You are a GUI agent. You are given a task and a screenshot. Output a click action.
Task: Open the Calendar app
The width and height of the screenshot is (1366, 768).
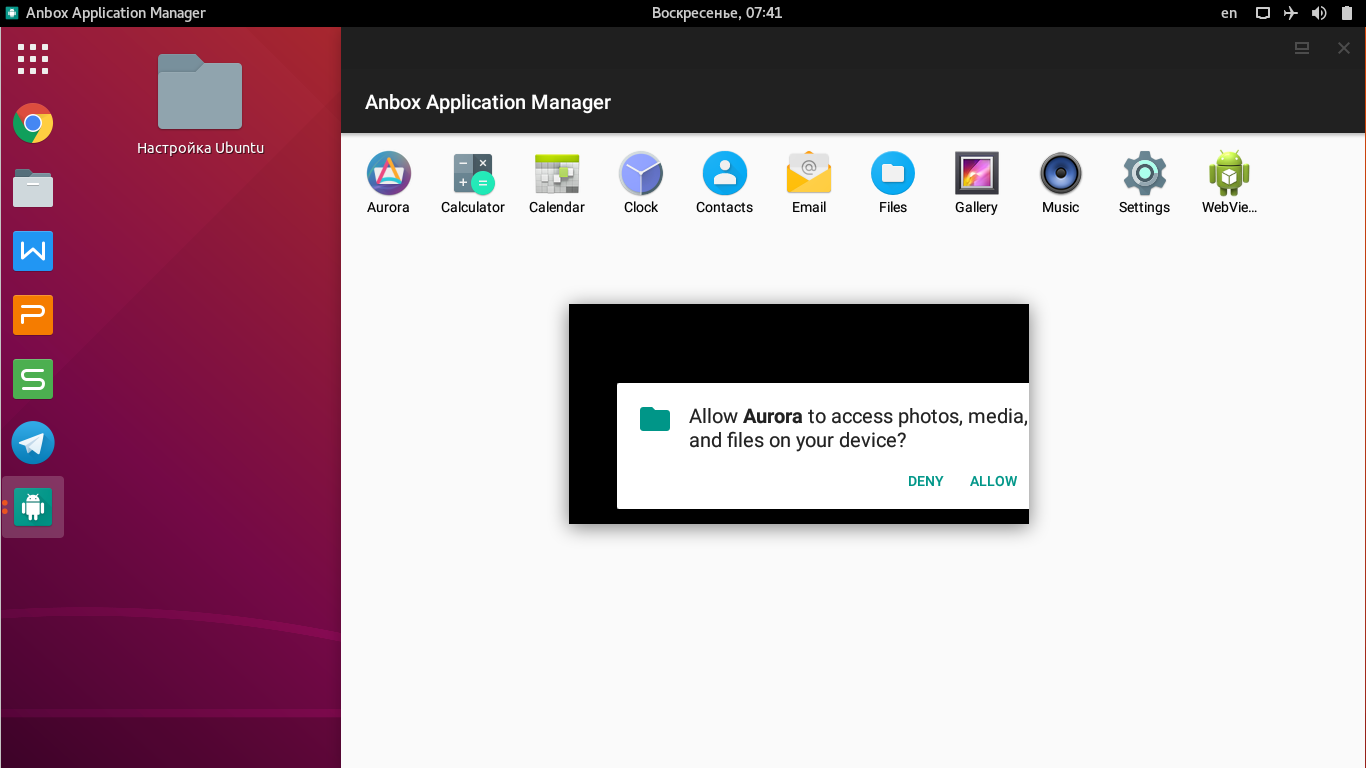[x=557, y=174]
